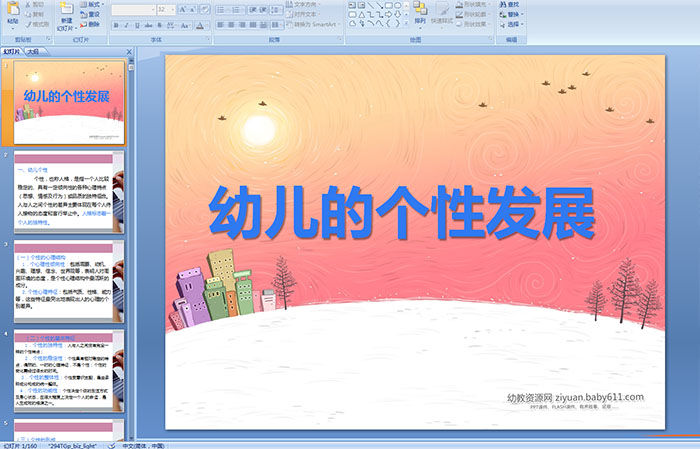Click the increase indent icon

[263, 9]
